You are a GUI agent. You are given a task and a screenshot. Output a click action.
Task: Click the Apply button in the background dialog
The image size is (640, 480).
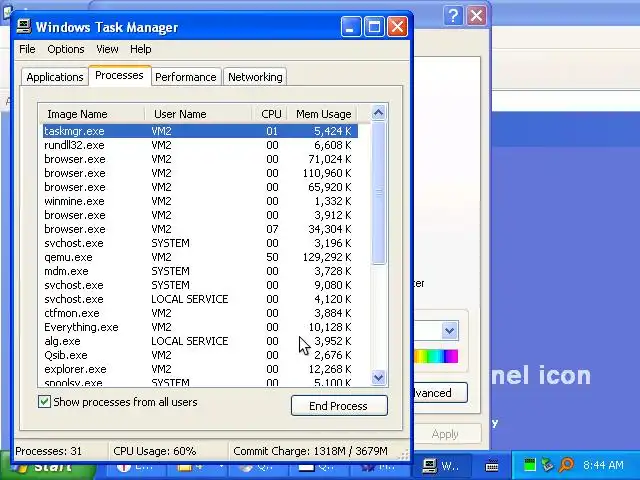(x=445, y=434)
